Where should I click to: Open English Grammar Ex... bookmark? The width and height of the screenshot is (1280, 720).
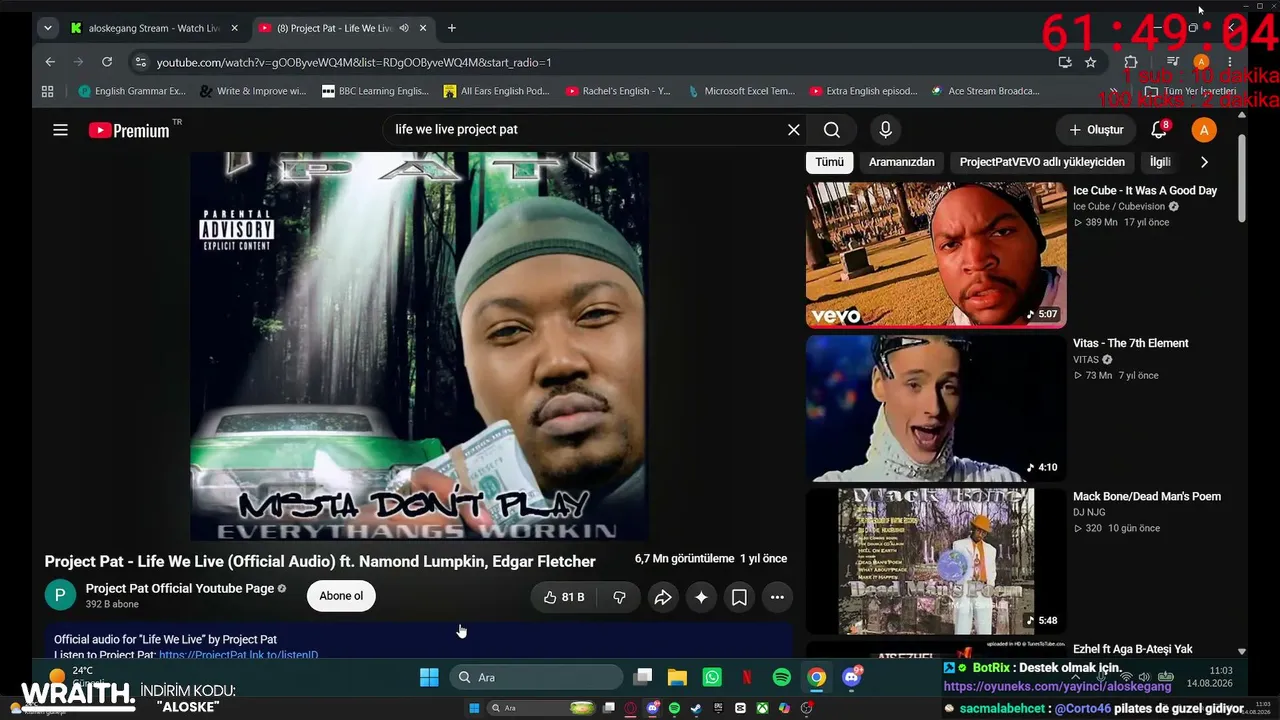pyautogui.click(x=132, y=91)
